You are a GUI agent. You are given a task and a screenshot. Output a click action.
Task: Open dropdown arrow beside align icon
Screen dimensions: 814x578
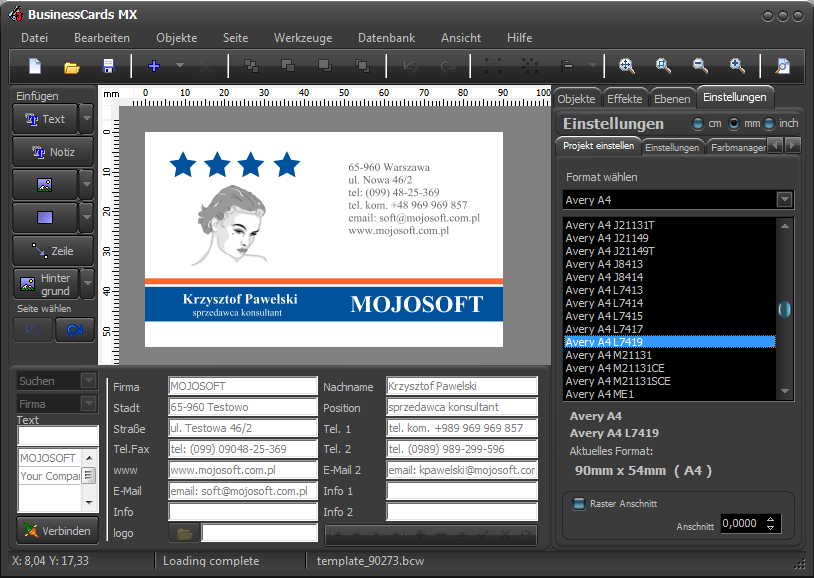click(592, 66)
